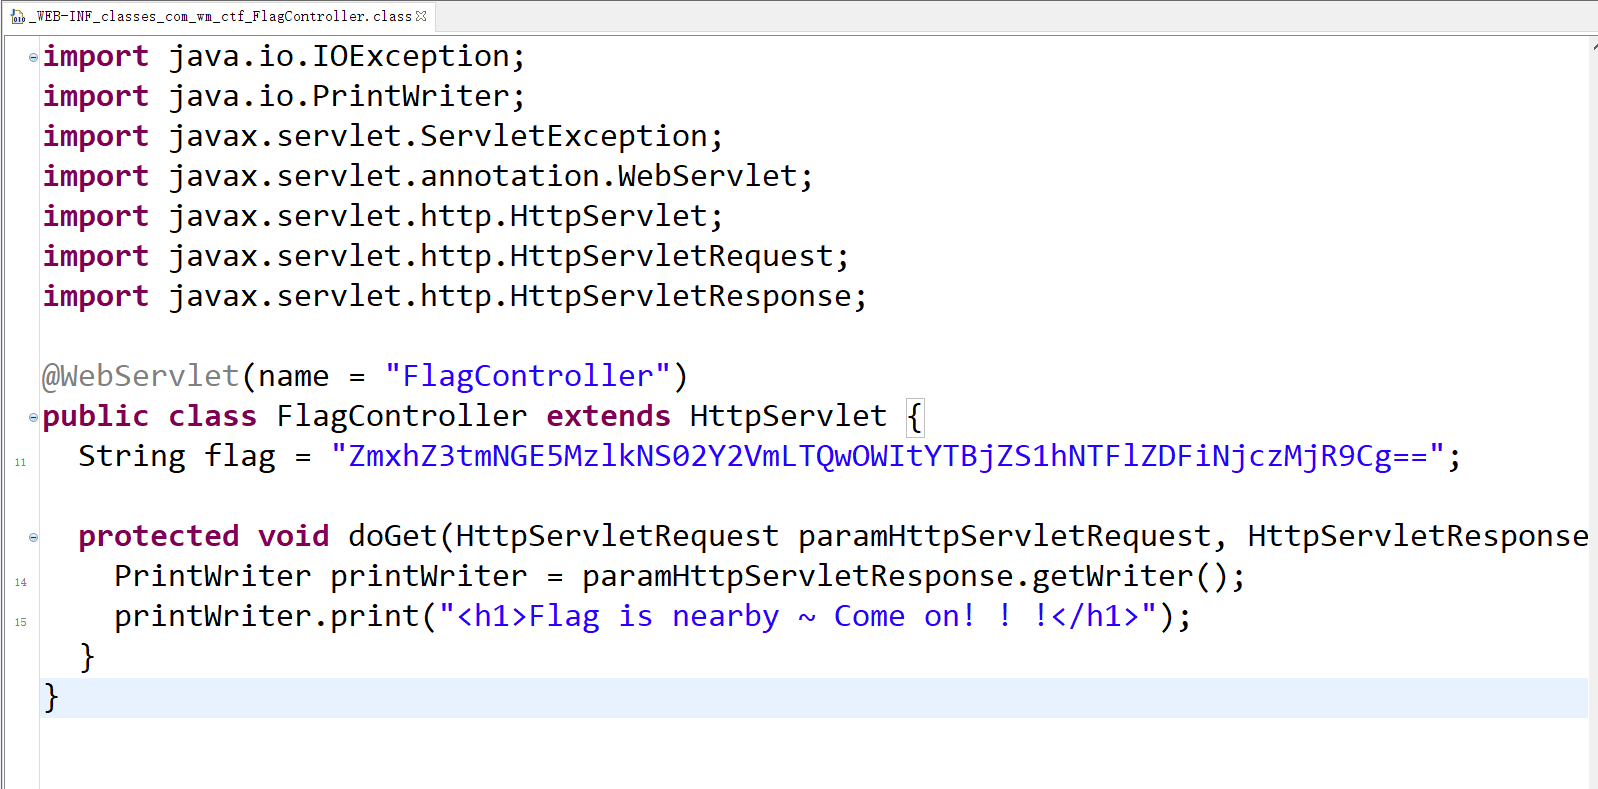The width and height of the screenshot is (1598, 789).
Task: Click line number 14 in the gutter
Action: pyautogui.click(x=20, y=582)
